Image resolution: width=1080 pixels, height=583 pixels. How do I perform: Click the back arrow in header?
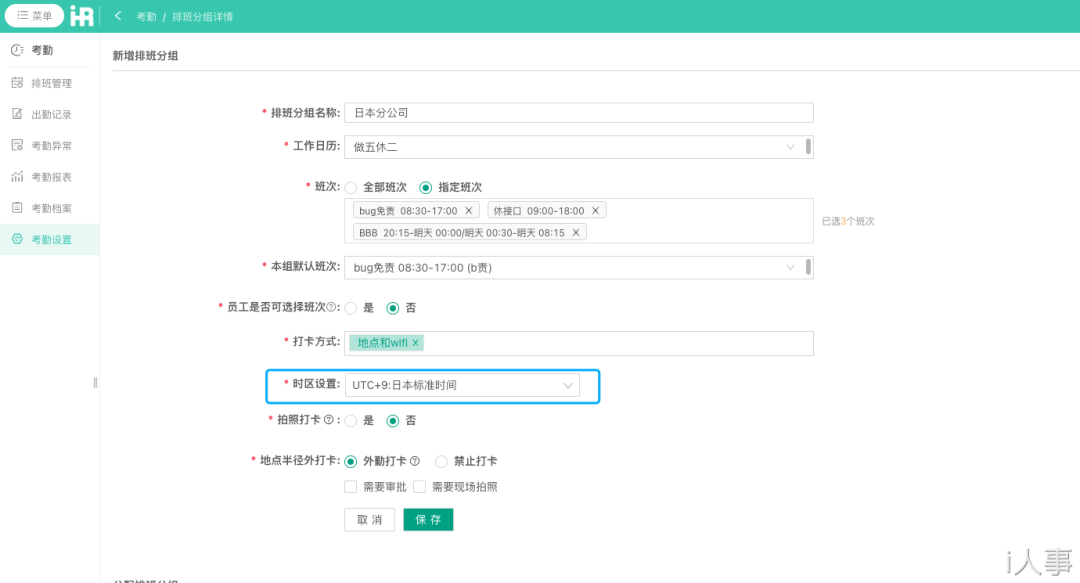pos(118,16)
